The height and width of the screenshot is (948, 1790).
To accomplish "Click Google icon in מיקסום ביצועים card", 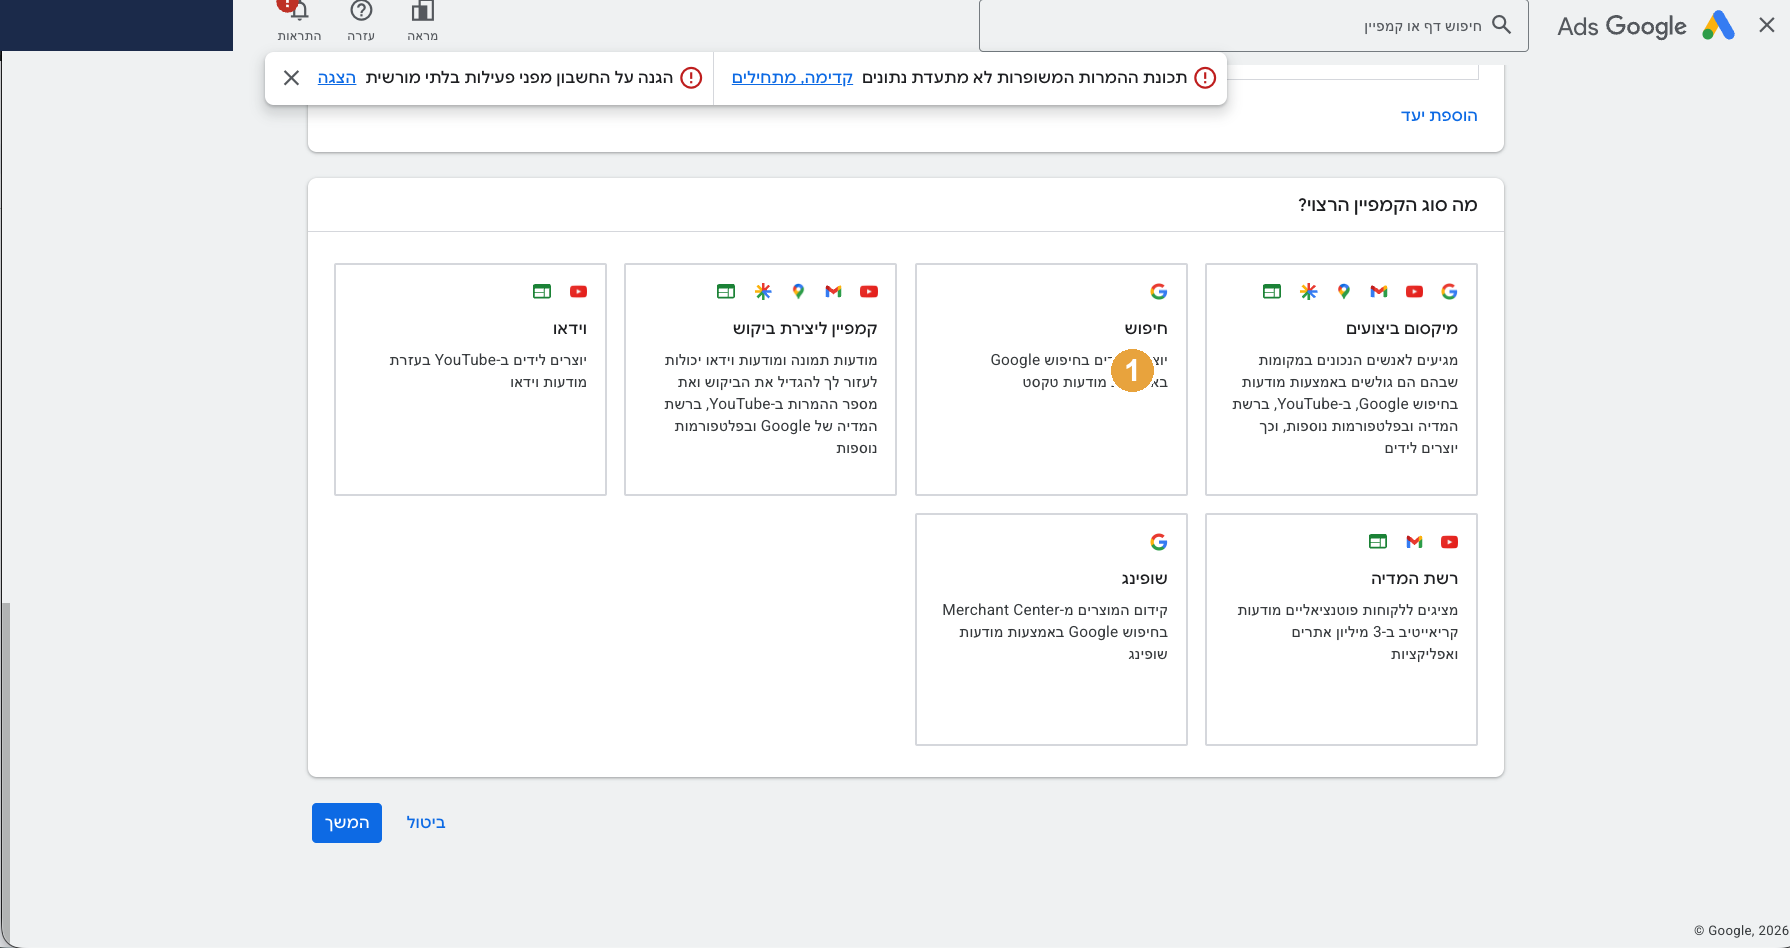I will (x=1449, y=292).
